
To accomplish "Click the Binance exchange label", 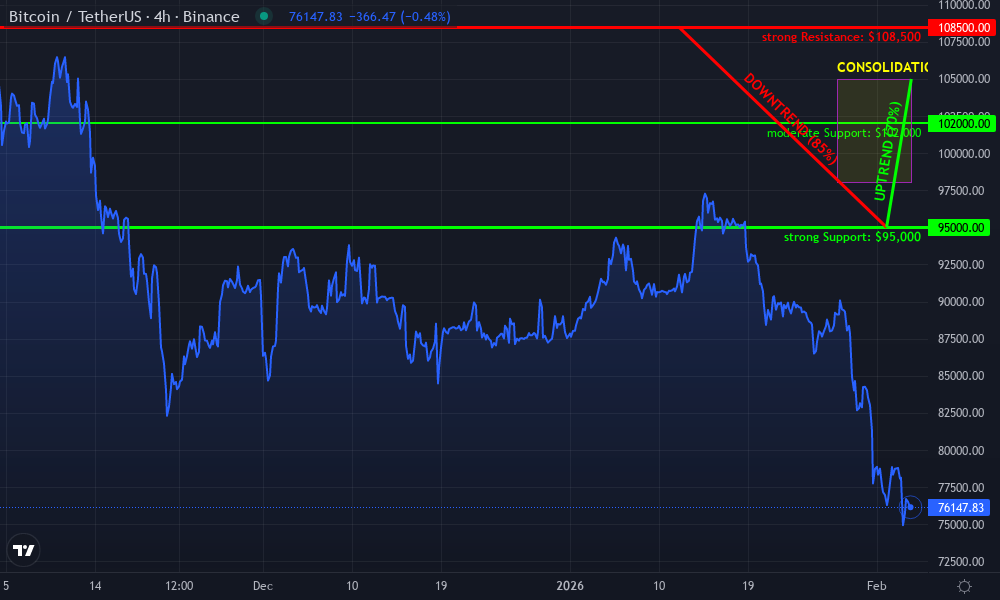I will [x=210, y=16].
